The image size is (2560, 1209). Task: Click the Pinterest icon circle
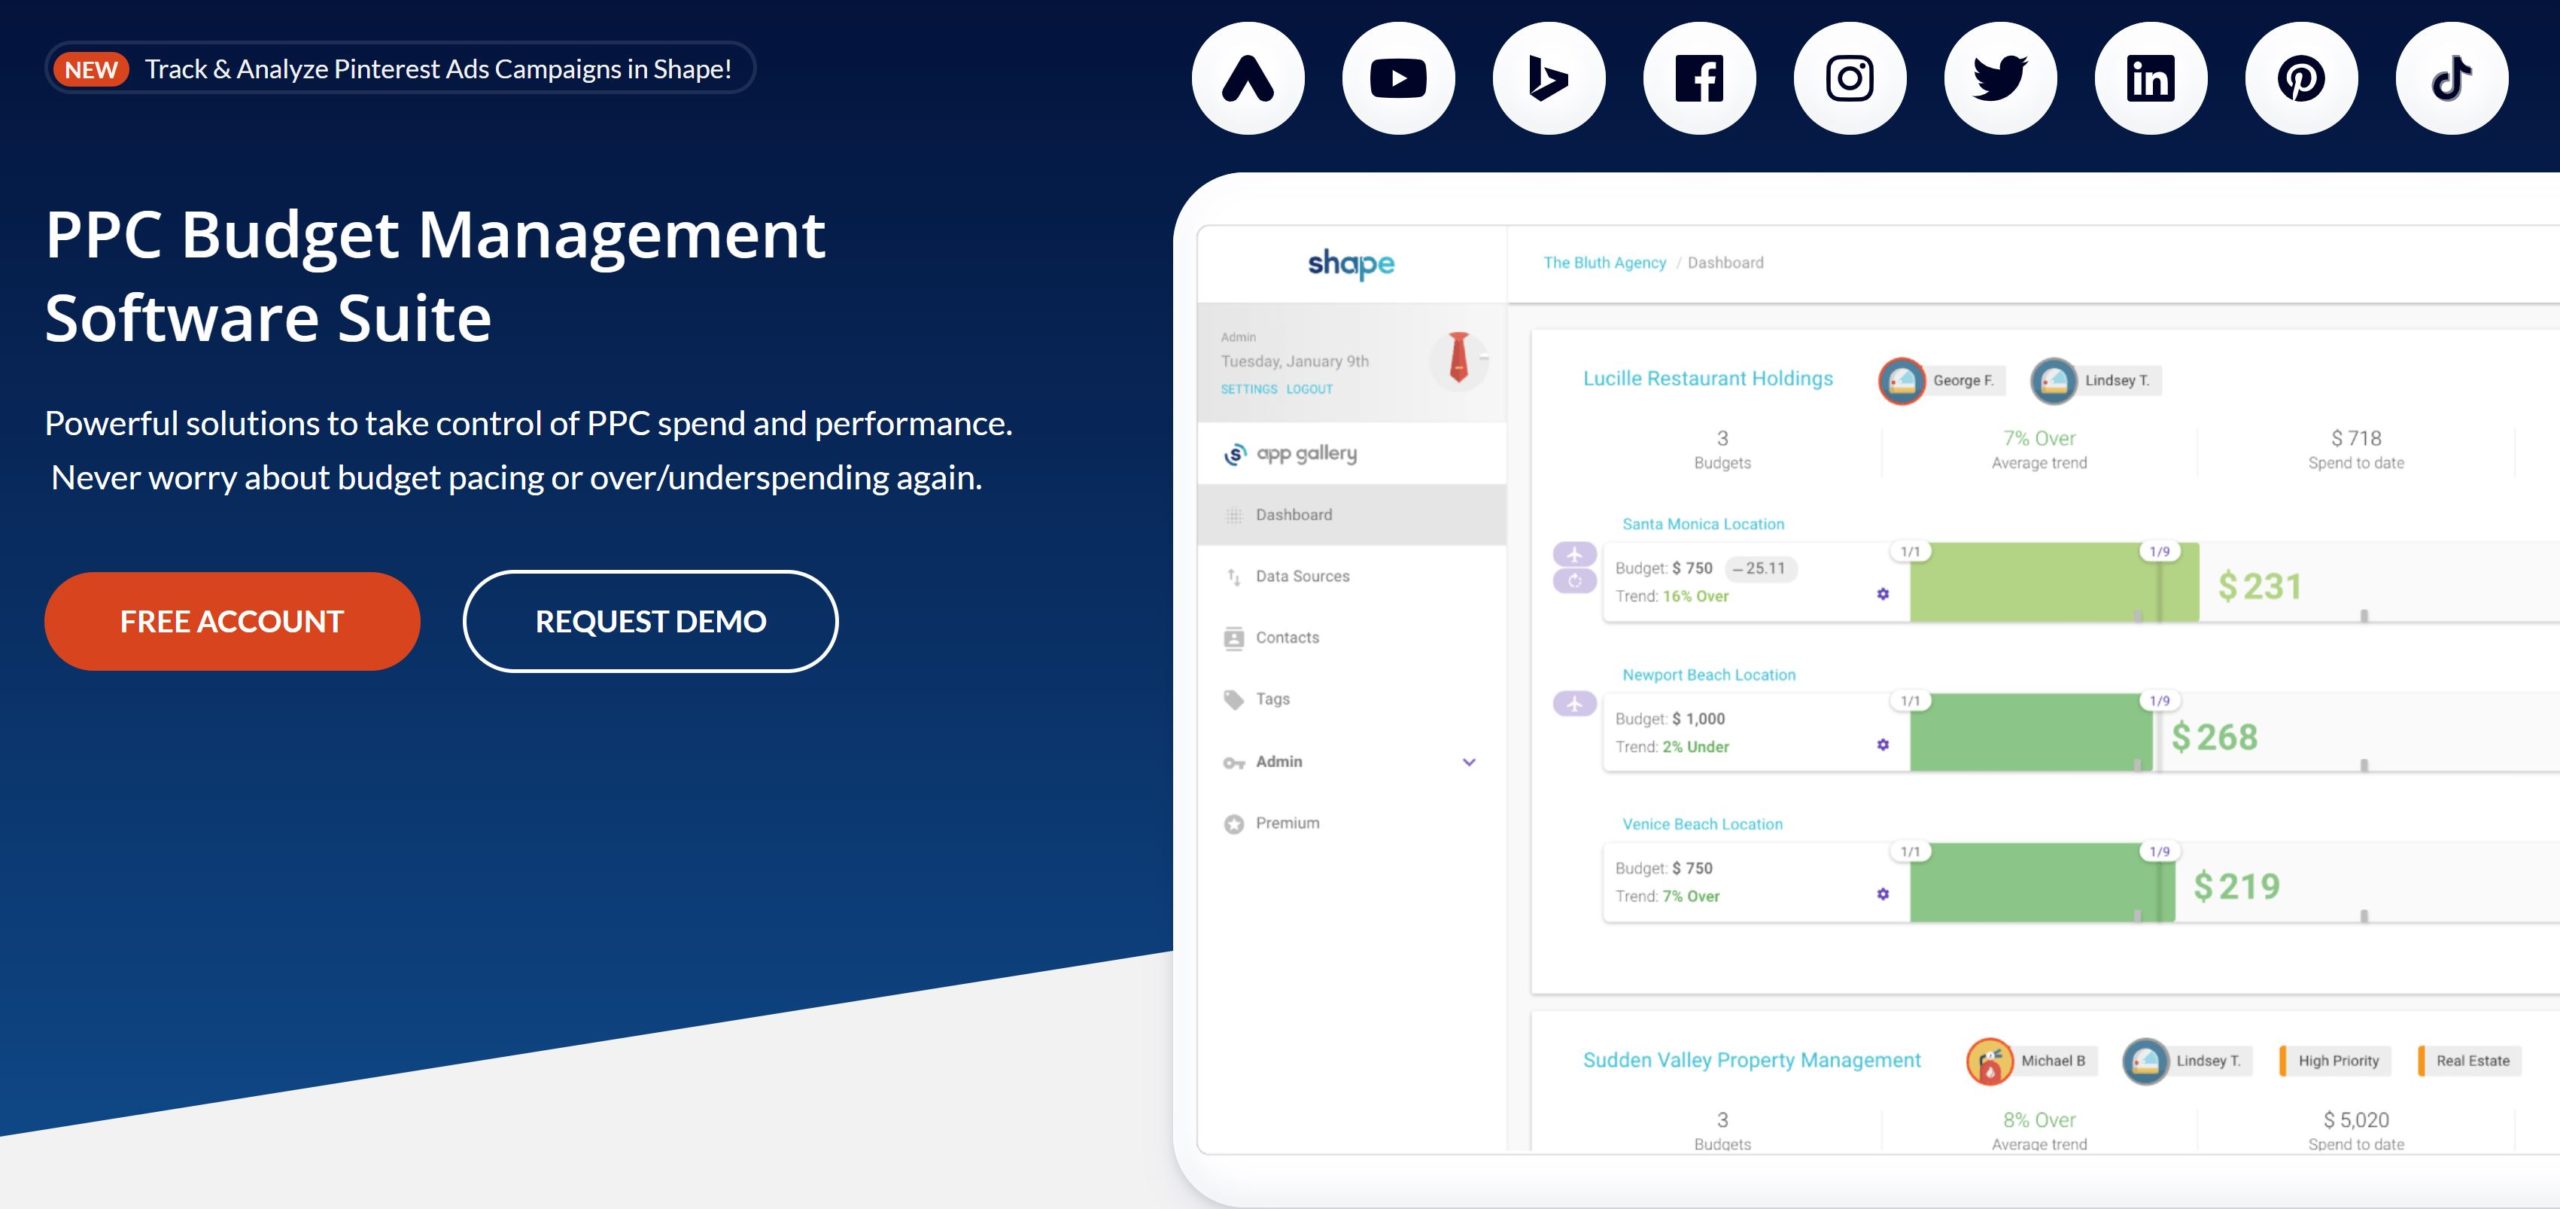pyautogui.click(x=2302, y=78)
